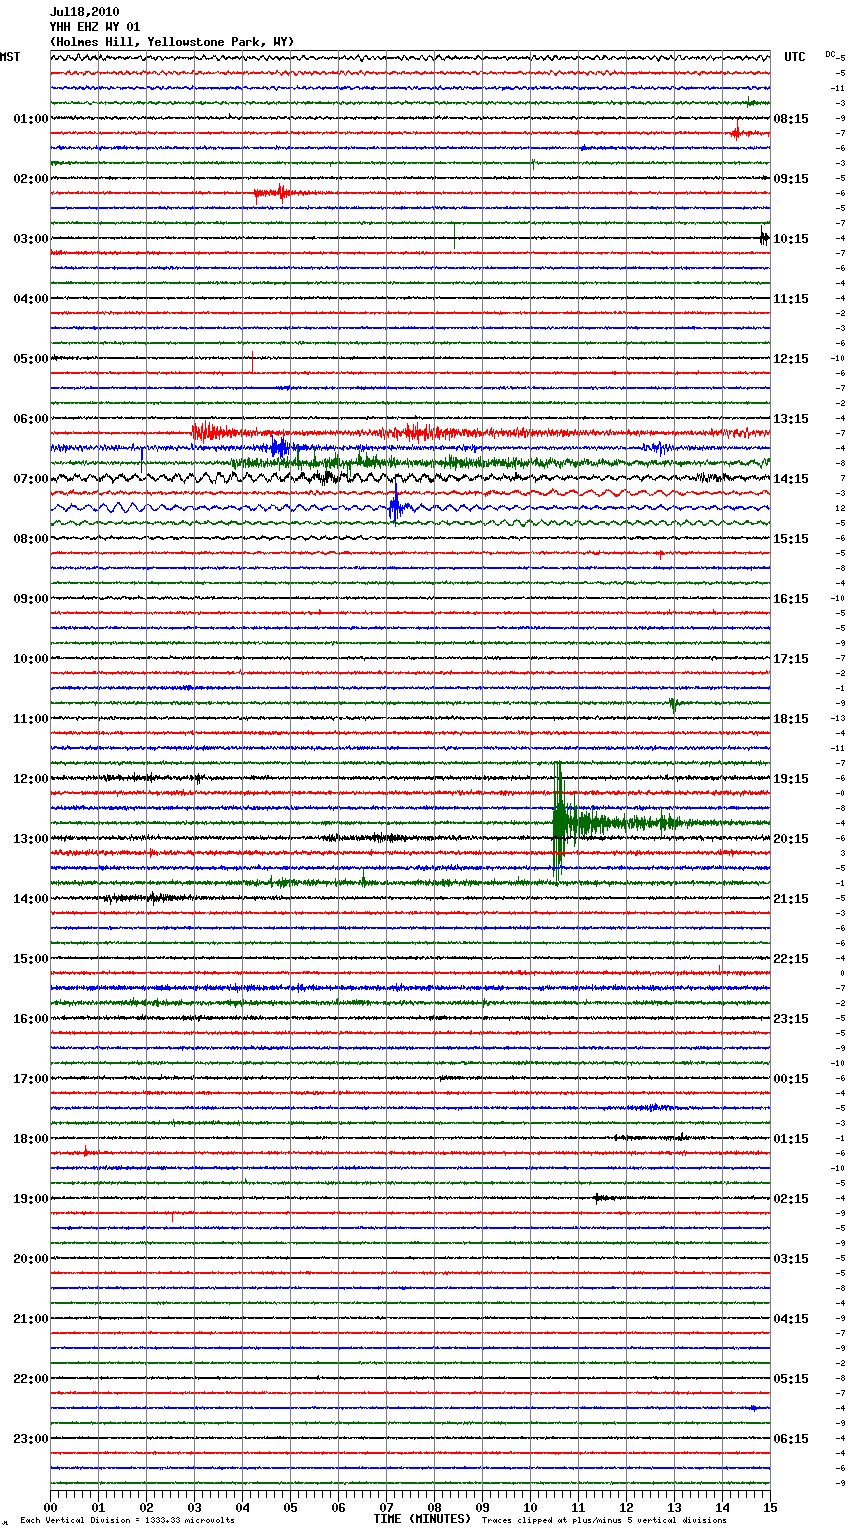Select the 02:00 MST hour label
The height and width of the screenshot is (1534, 850).
click(31, 179)
